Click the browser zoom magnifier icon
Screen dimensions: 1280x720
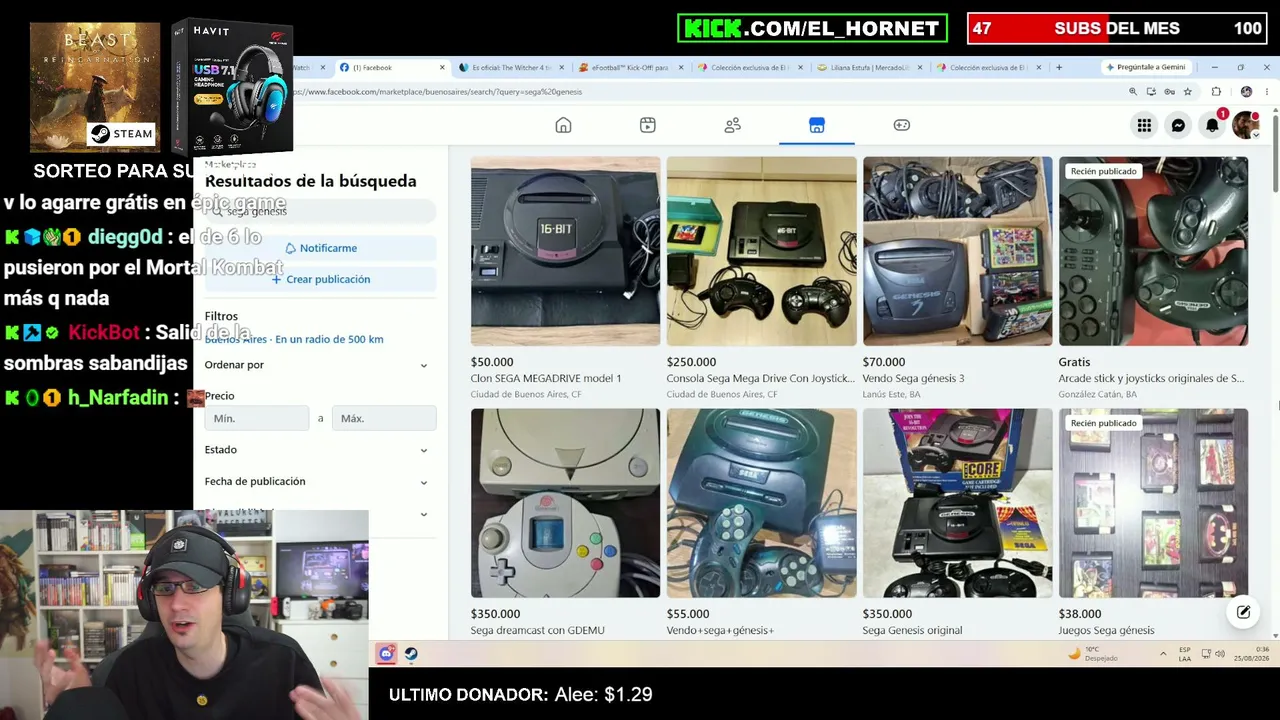click(1133, 92)
